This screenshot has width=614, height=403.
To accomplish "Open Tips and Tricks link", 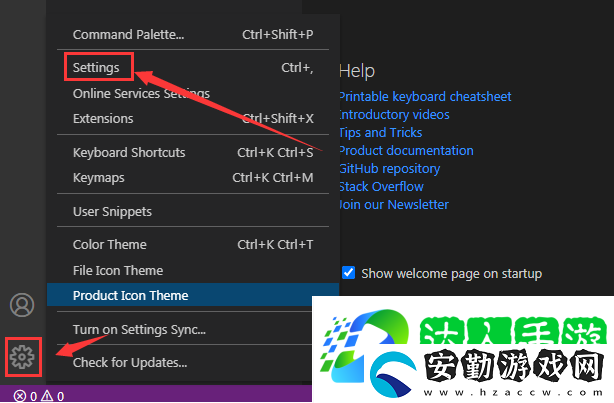I will pos(381,132).
